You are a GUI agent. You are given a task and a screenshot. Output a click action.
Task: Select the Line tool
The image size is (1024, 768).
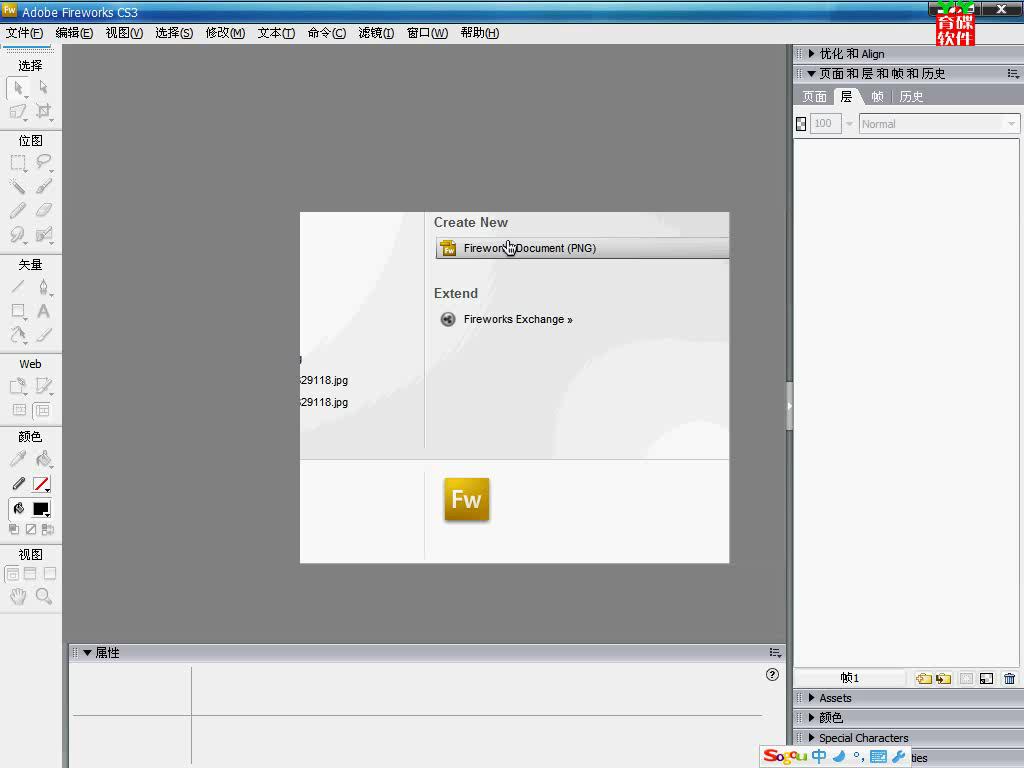coord(18,287)
